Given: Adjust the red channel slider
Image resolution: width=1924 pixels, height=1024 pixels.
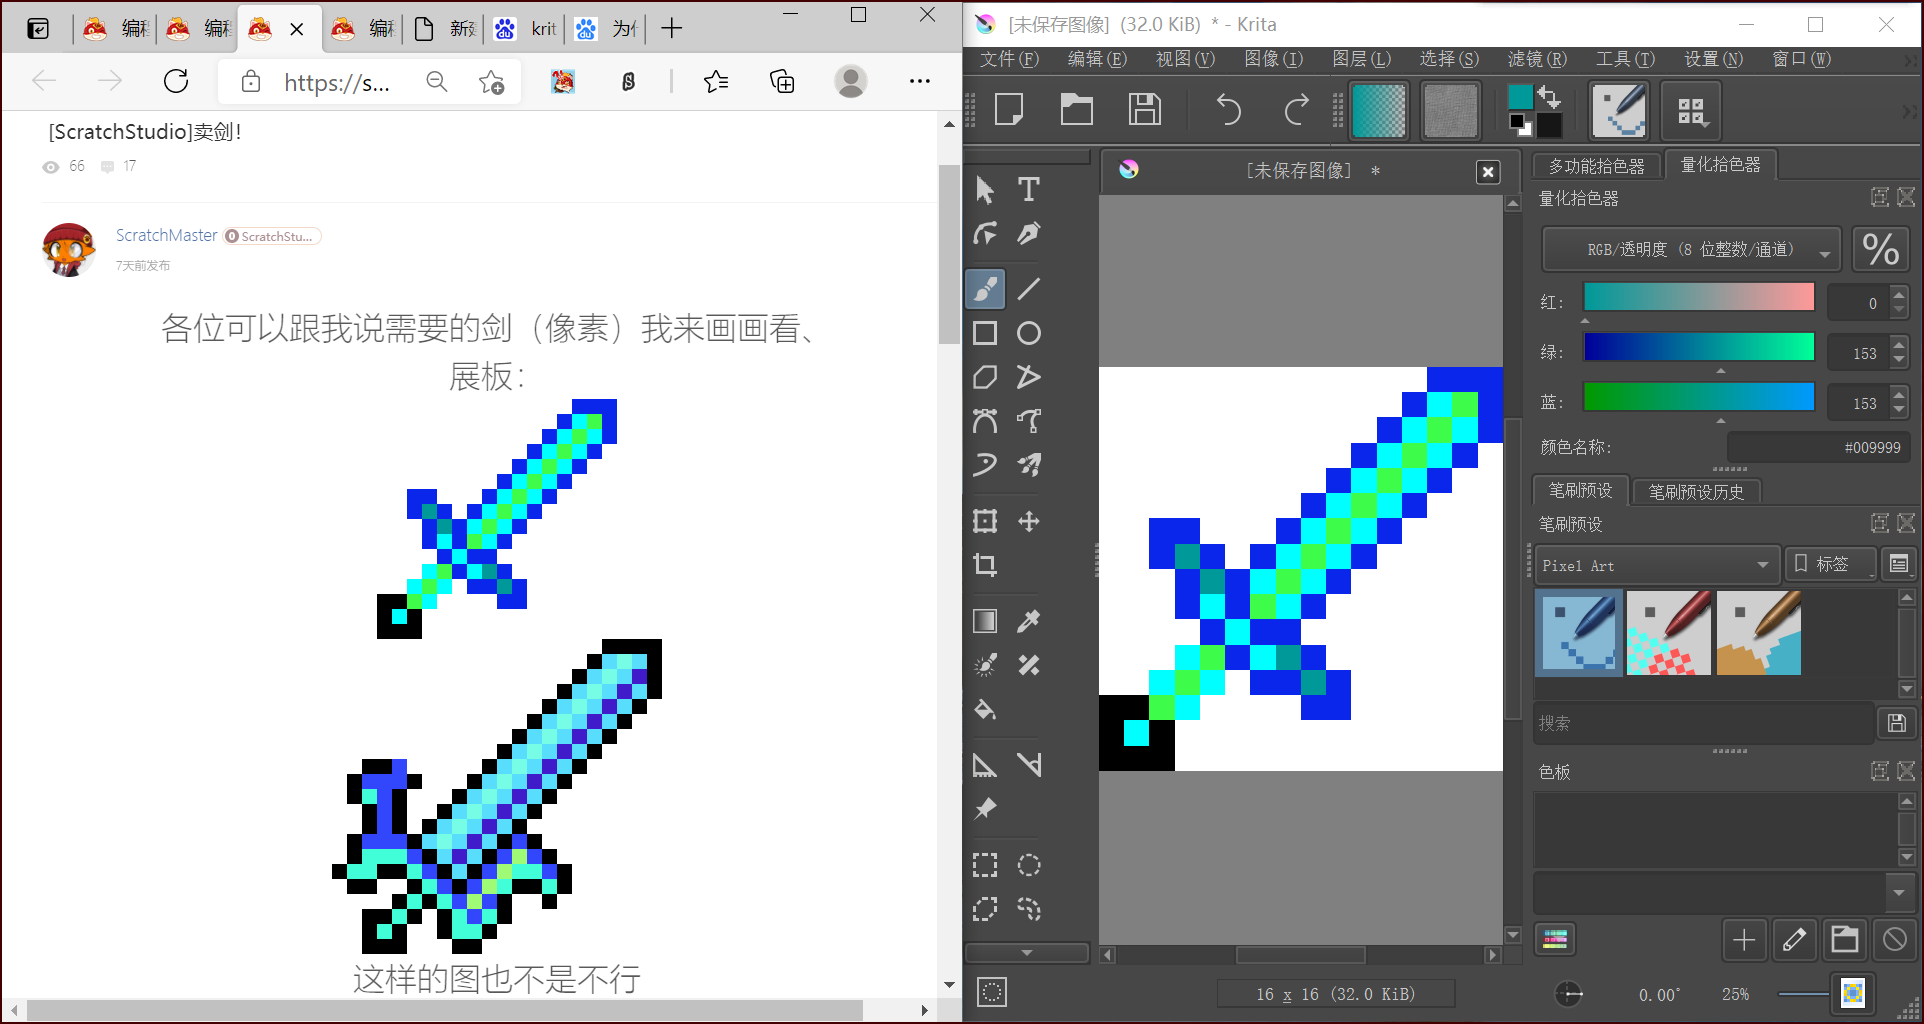Looking at the screenshot, I should coord(1699,297).
